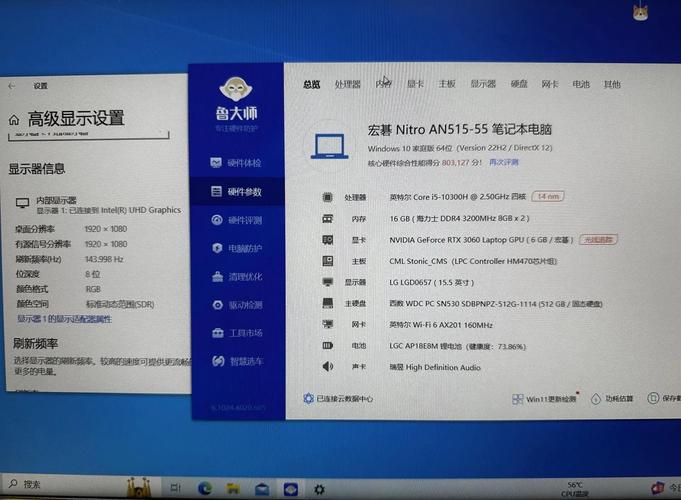The height and width of the screenshot is (500, 681).
Task: Open Settings gear in taskbar
Action: [x=319, y=490]
